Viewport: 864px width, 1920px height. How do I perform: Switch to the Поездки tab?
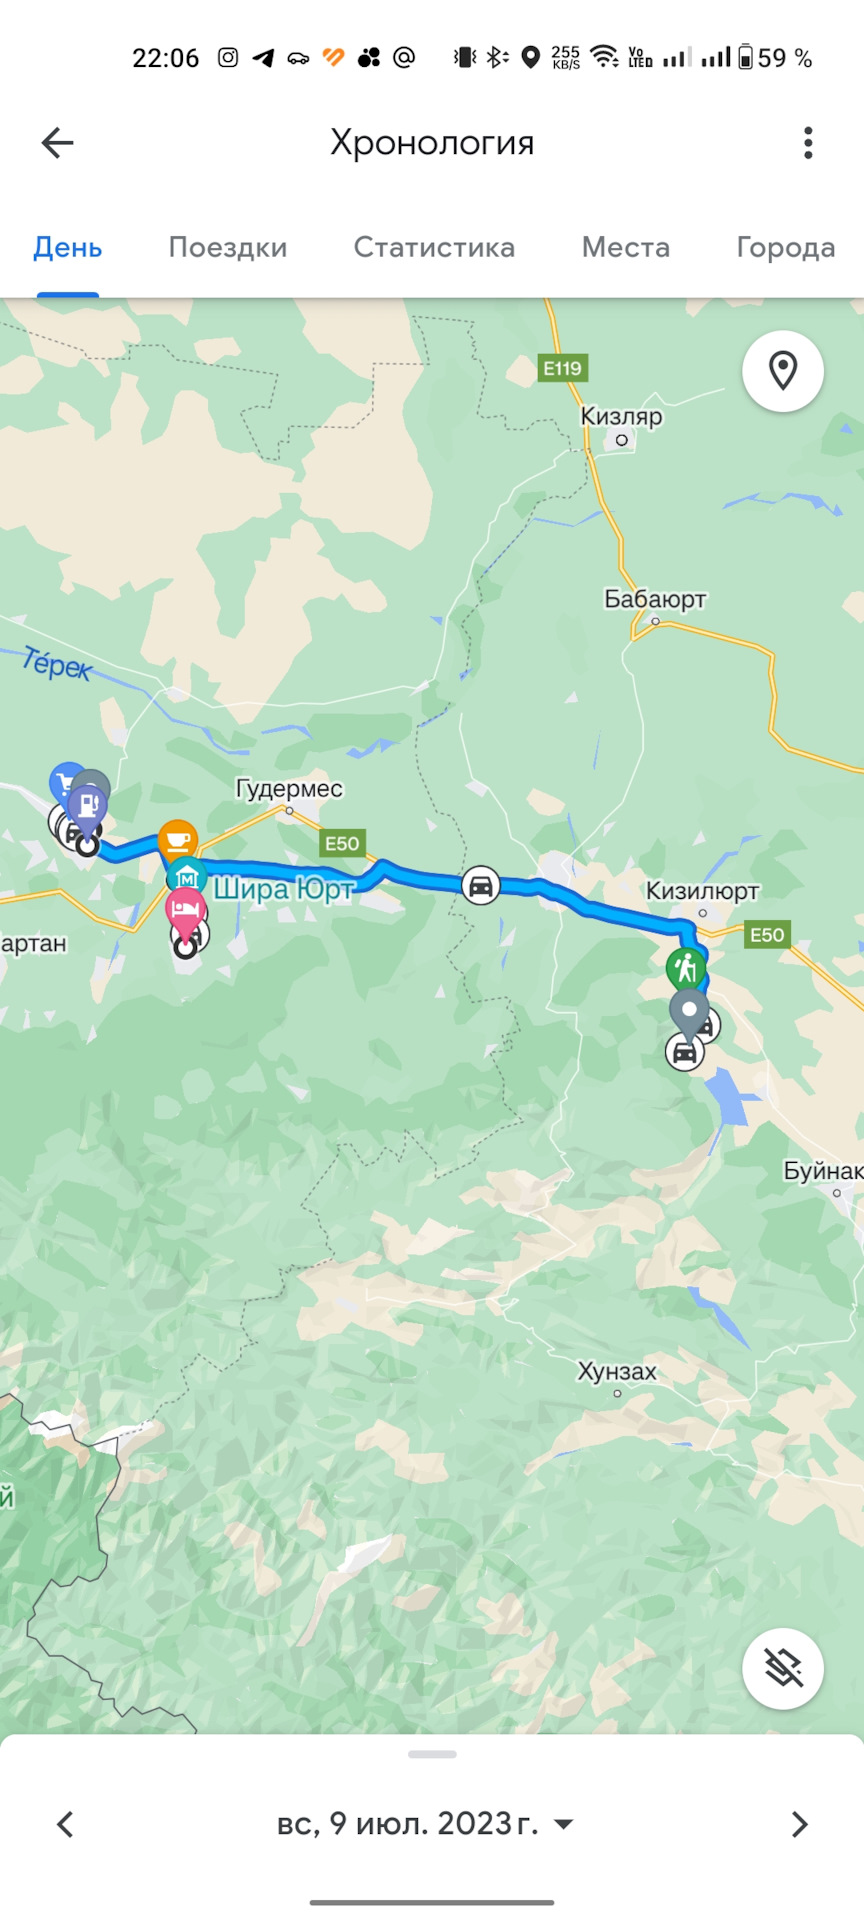[228, 247]
